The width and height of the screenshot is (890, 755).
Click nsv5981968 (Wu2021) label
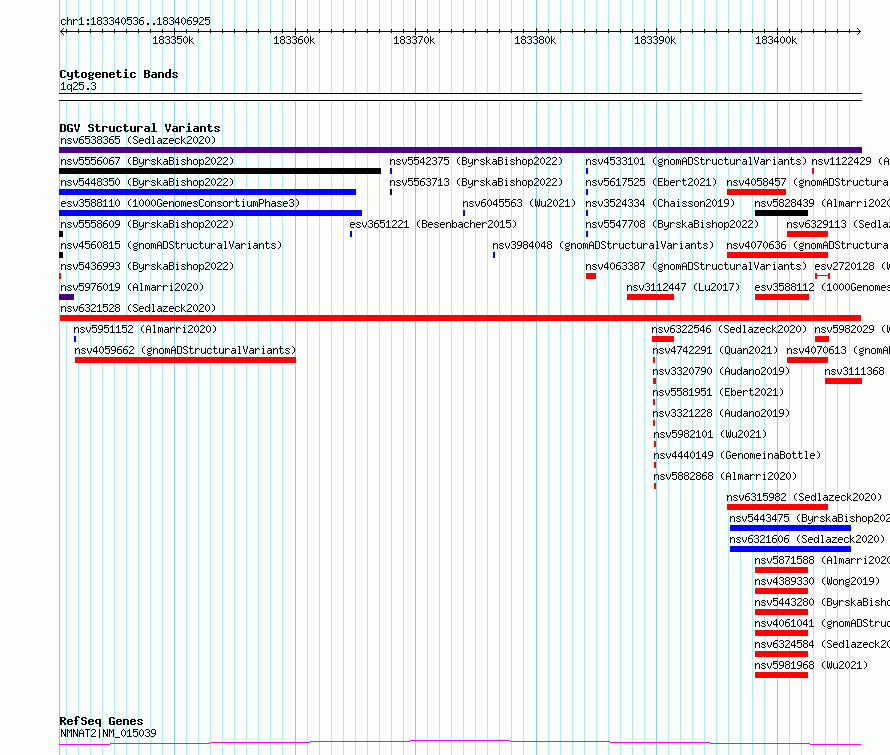click(x=811, y=665)
